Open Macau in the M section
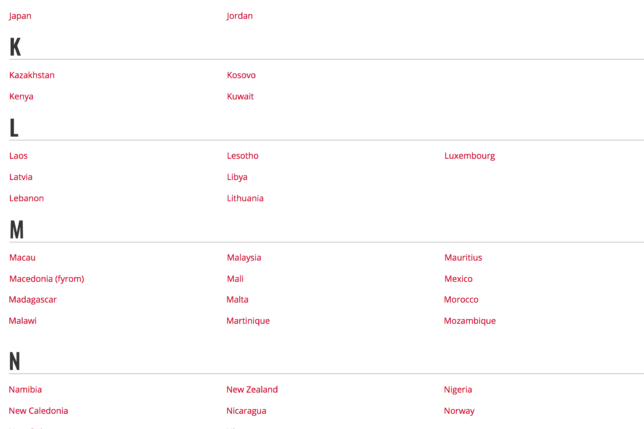 click(22, 258)
